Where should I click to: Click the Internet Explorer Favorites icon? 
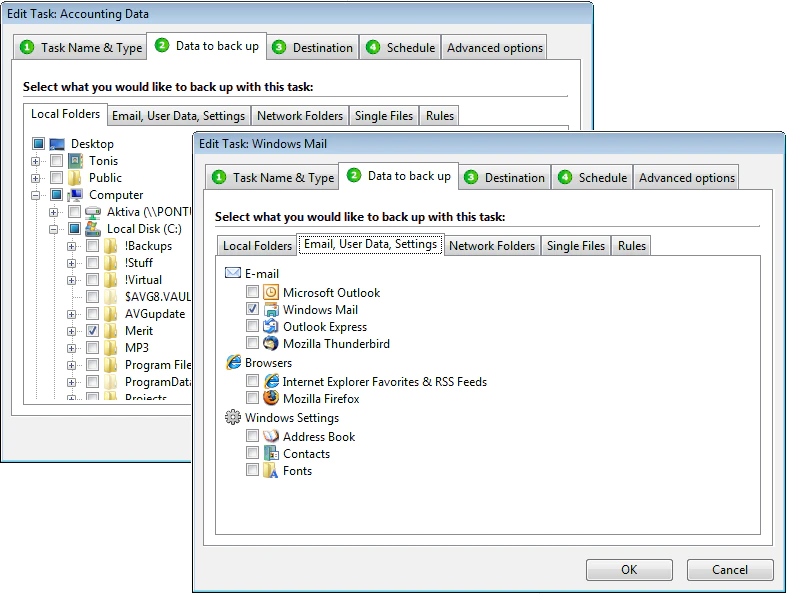coord(271,381)
